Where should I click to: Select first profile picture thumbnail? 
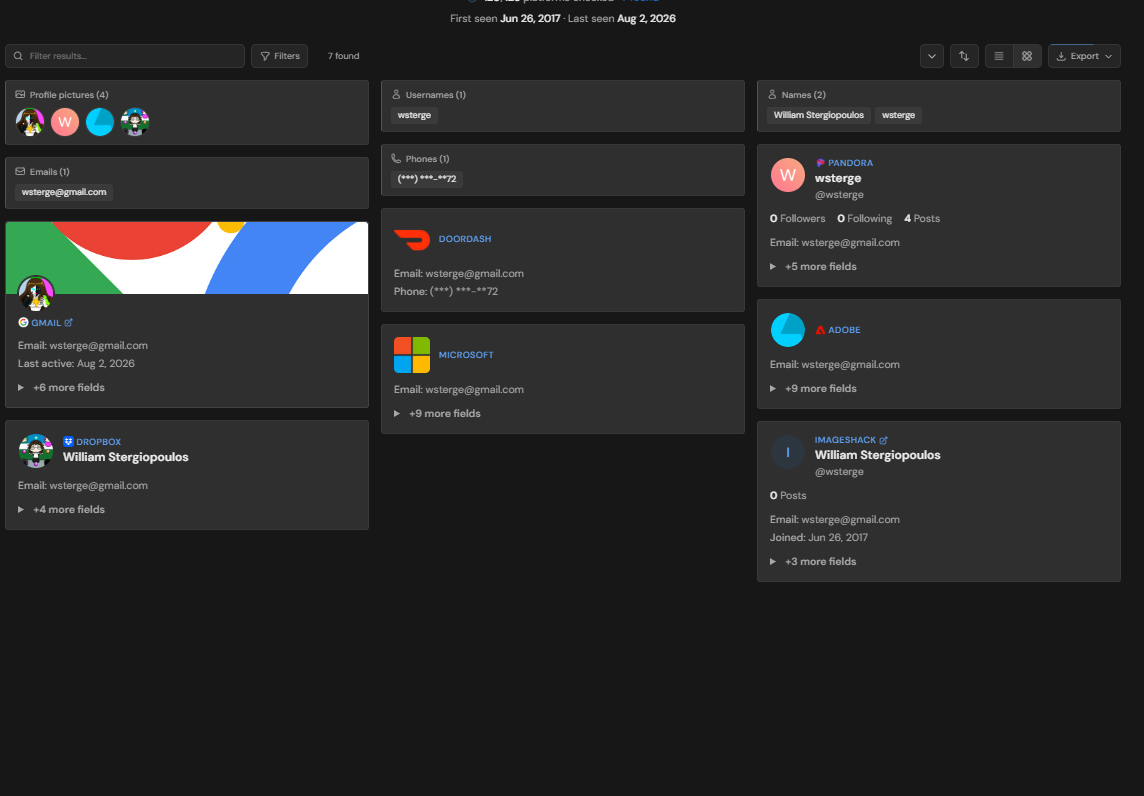coord(30,122)
